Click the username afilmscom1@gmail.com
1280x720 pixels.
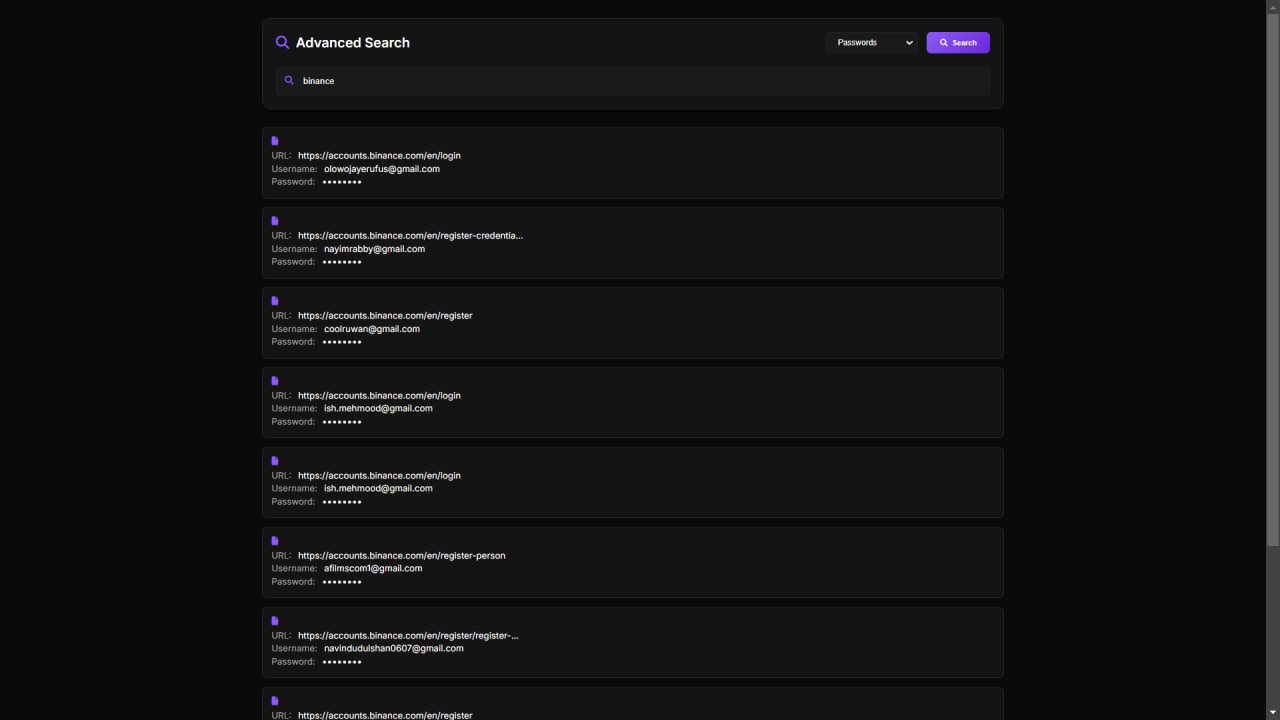pos(373,568)
